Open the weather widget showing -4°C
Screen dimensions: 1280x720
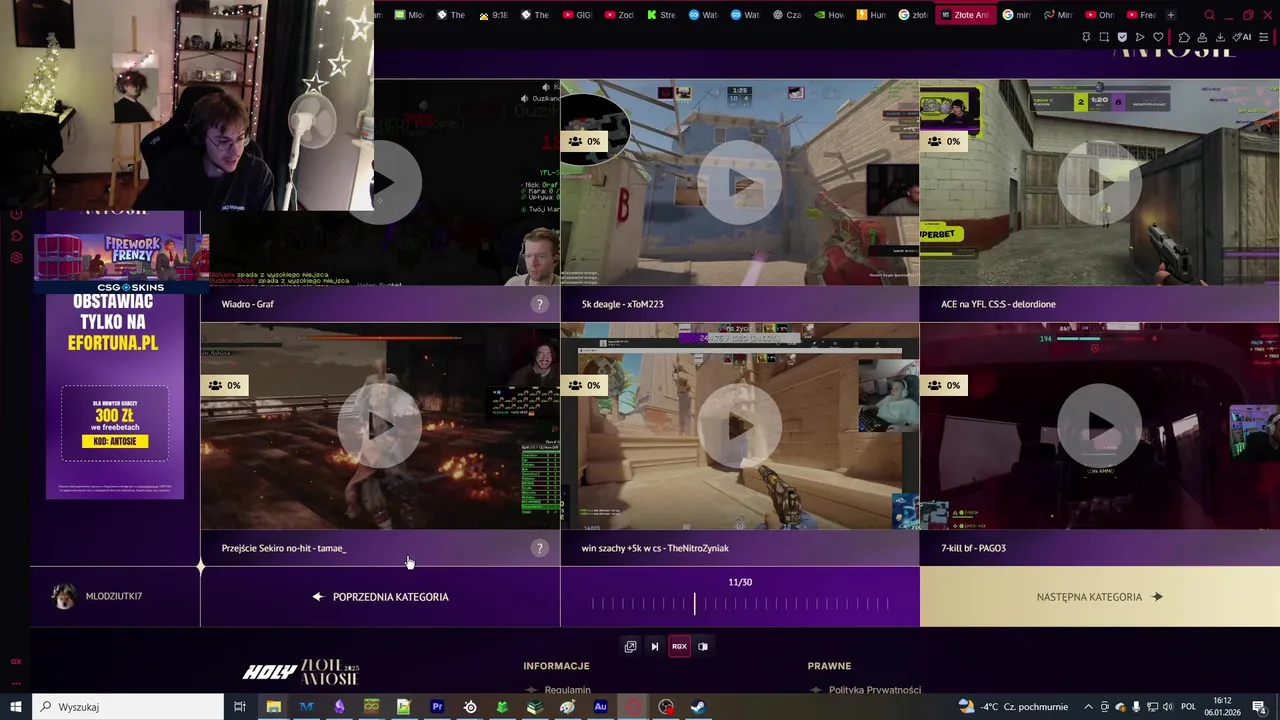(1013, 707)
